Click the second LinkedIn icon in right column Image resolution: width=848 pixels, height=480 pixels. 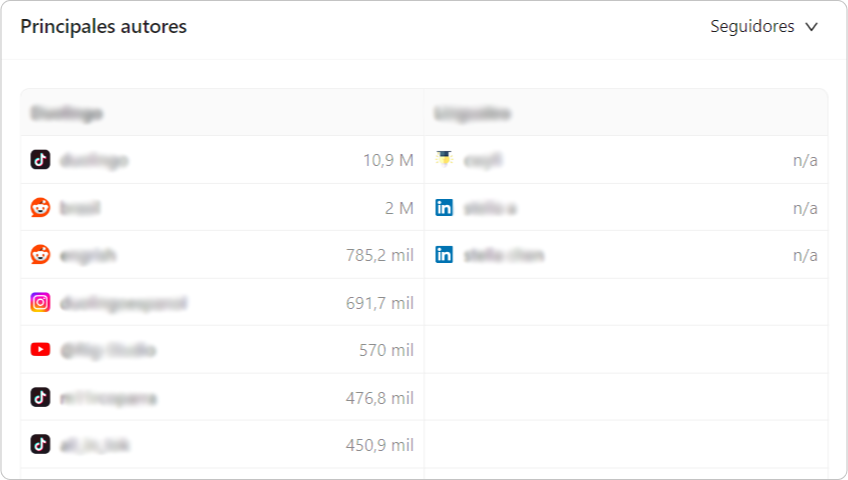pyautogui.click(x=444, y=255)
